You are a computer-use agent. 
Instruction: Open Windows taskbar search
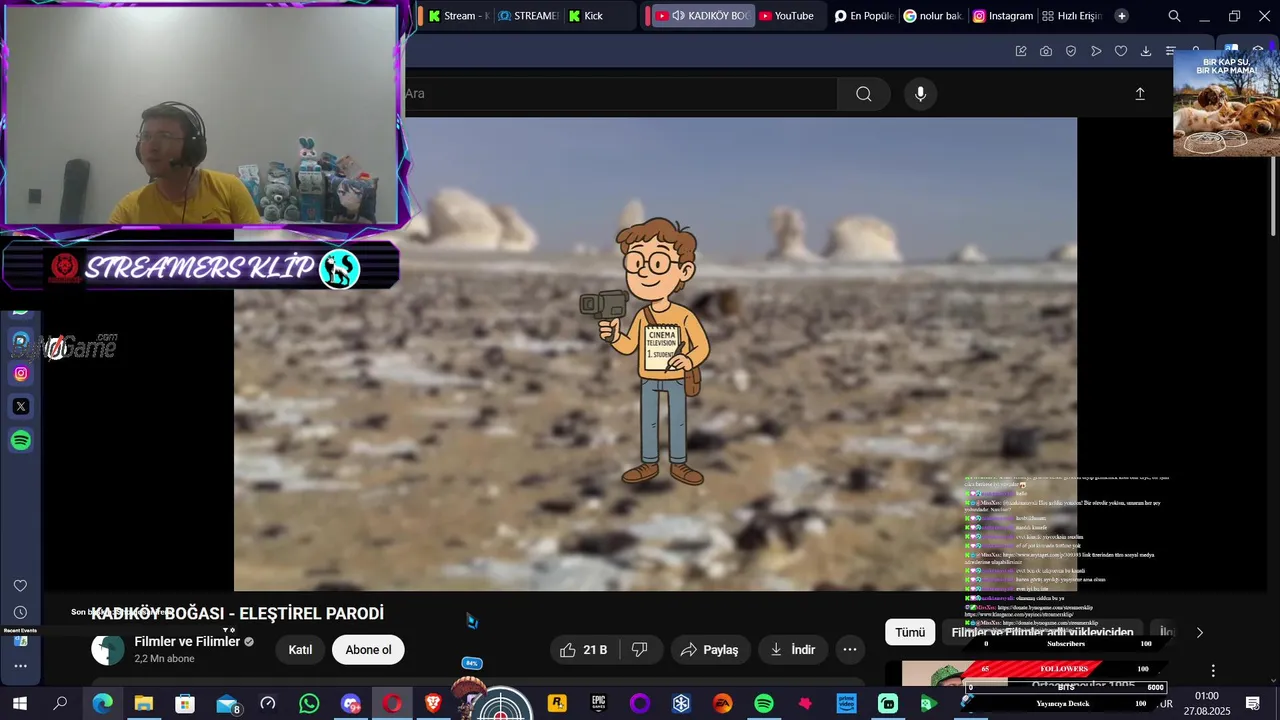pyautogui.click(x=60, y=704)
